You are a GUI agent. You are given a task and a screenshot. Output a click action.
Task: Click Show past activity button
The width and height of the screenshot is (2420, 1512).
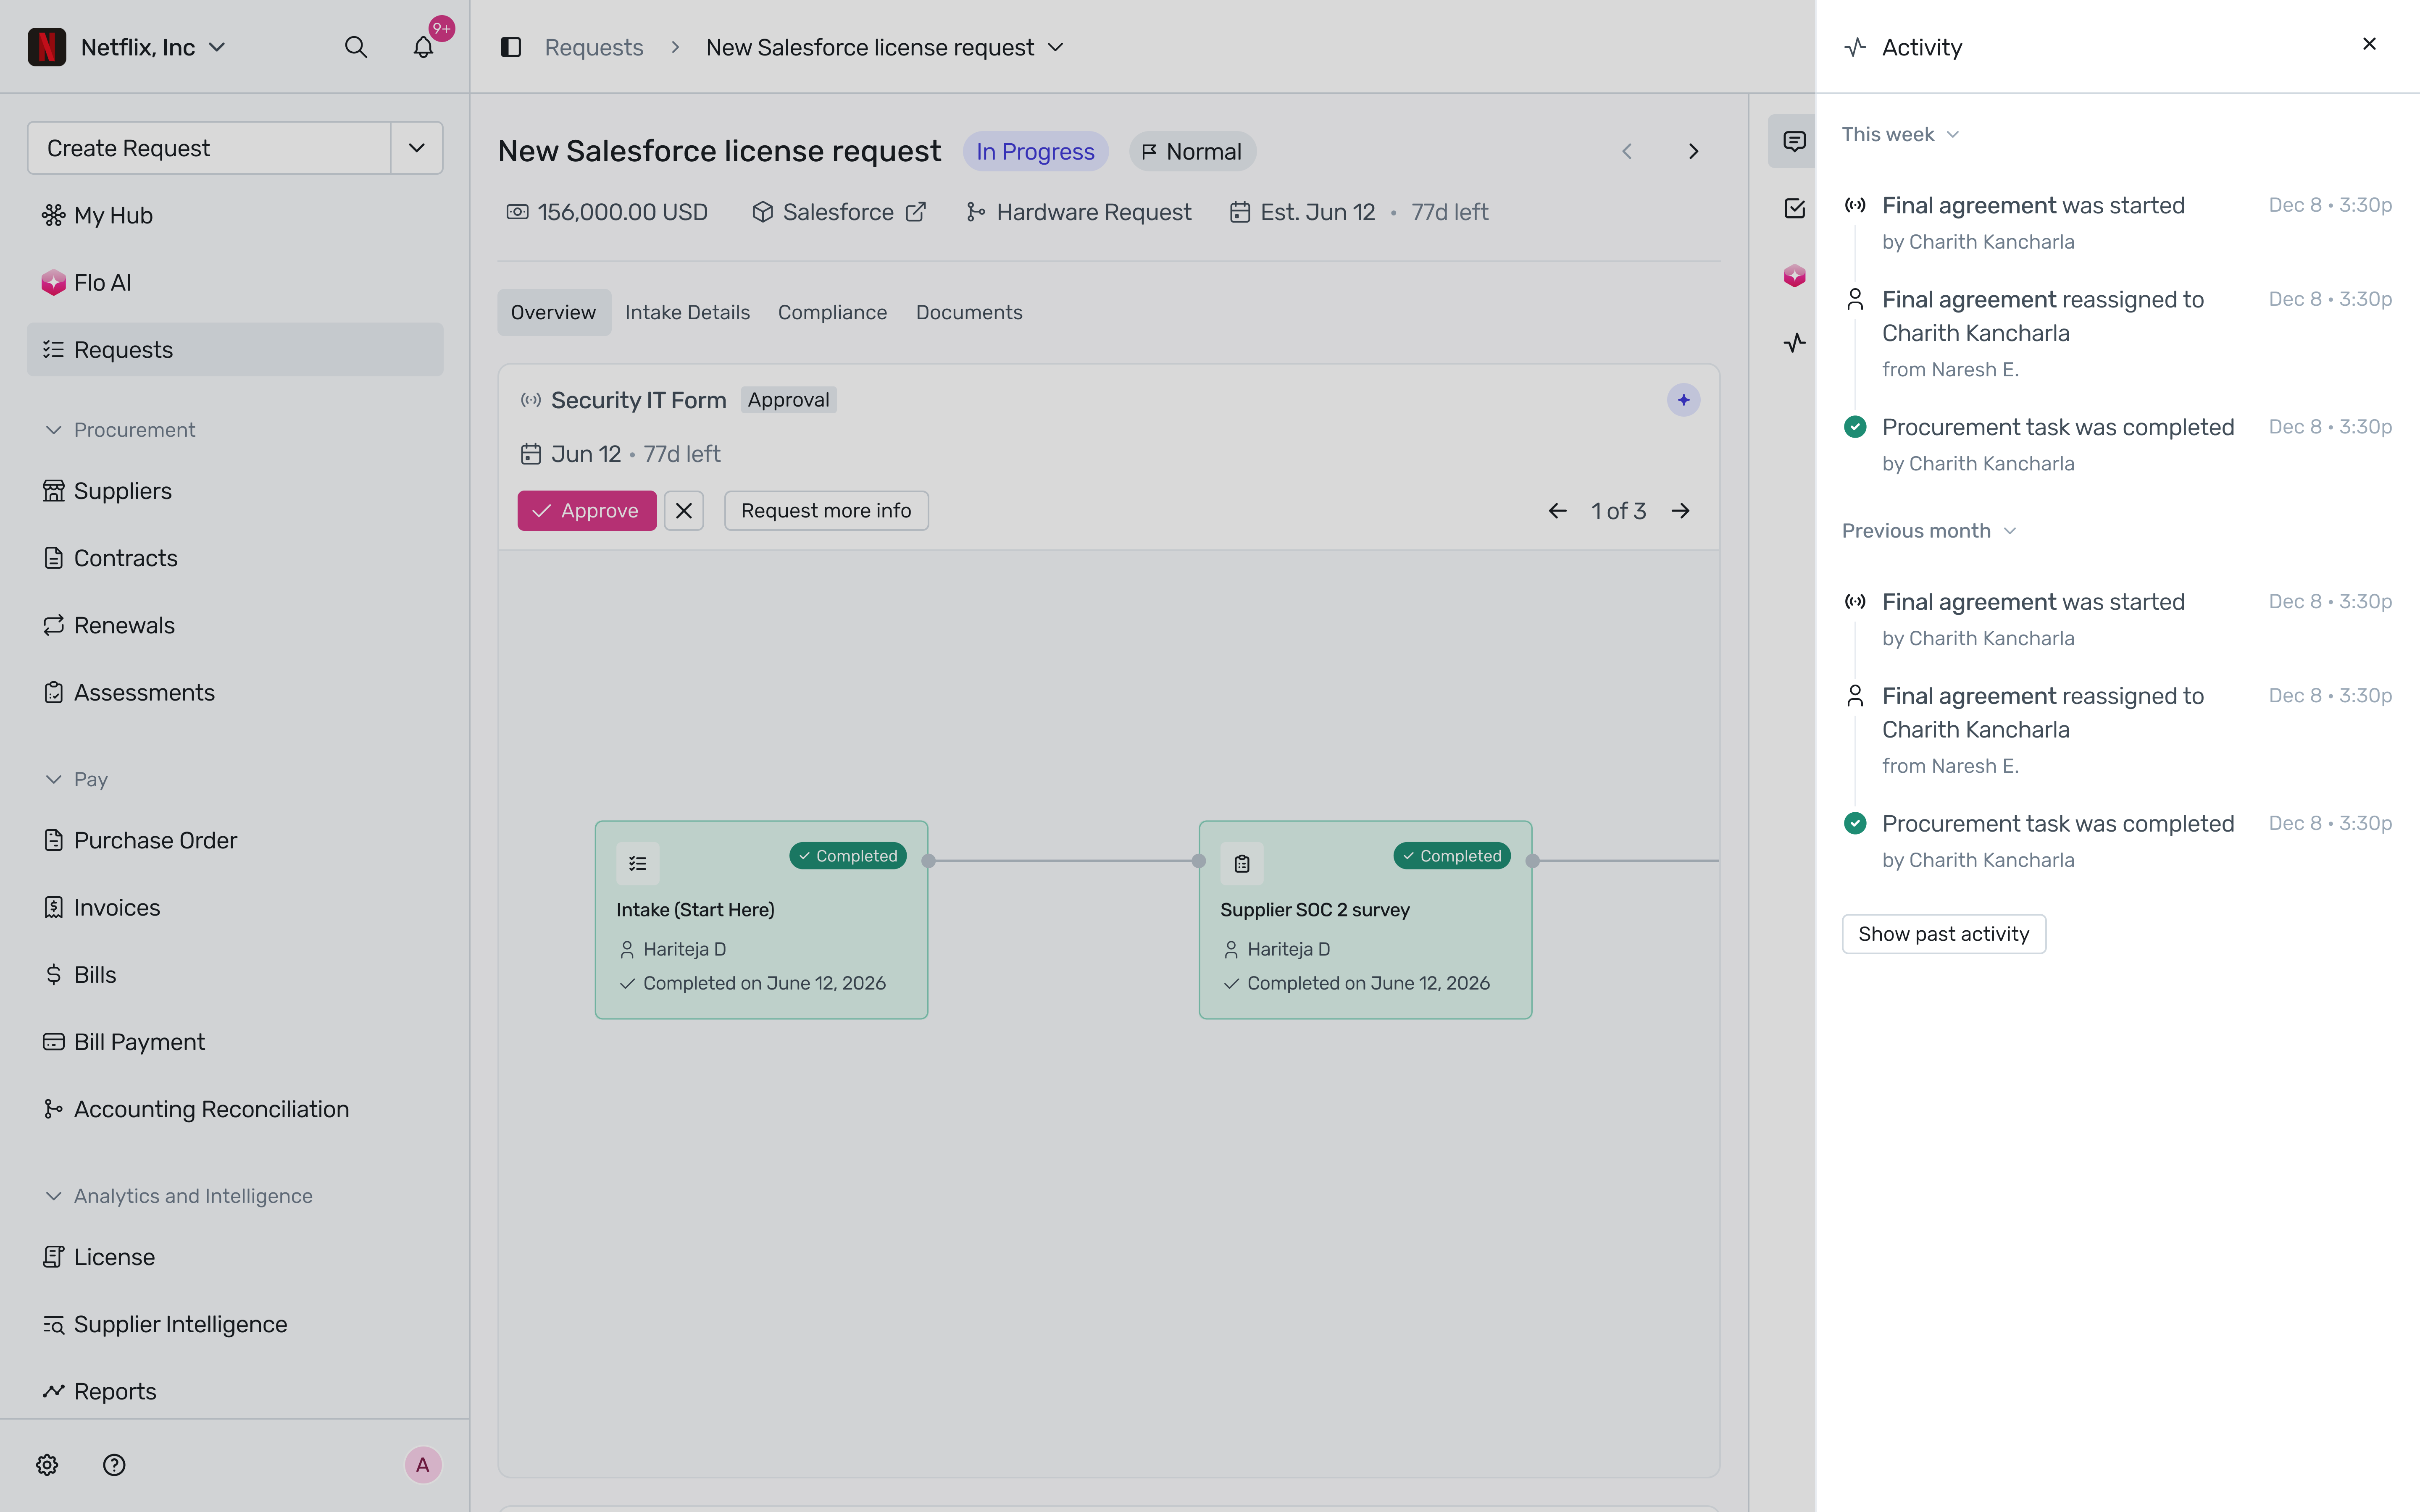point(1944,934)
